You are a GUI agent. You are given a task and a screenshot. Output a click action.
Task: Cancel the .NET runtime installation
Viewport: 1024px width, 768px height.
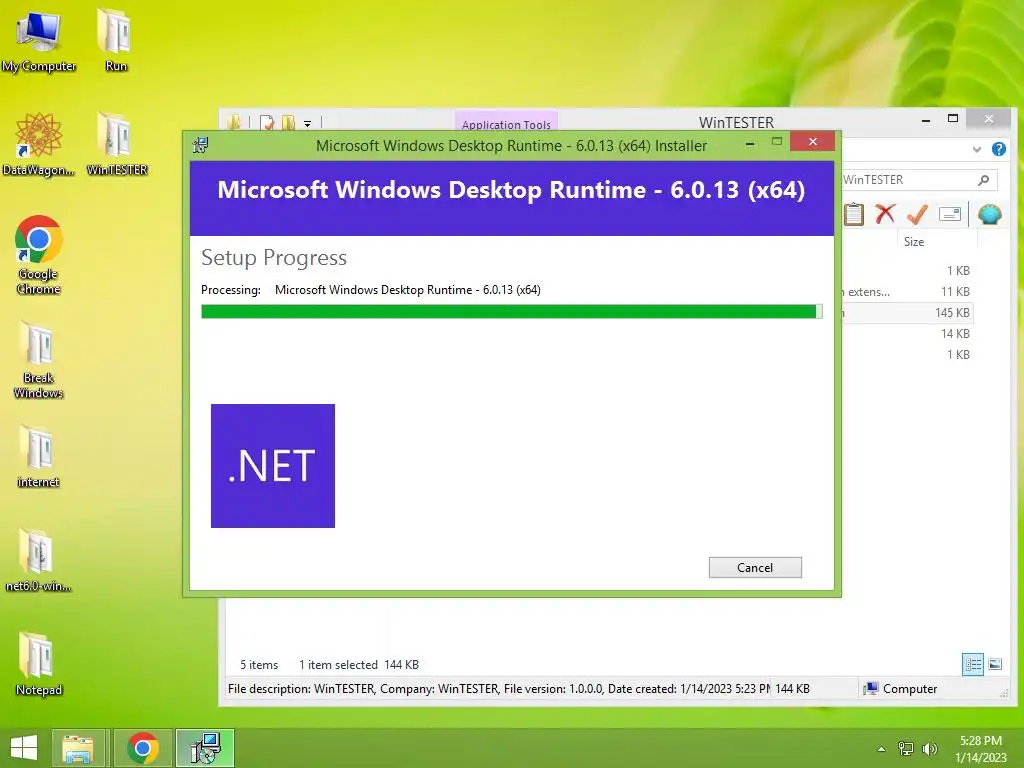pos(755,568)
